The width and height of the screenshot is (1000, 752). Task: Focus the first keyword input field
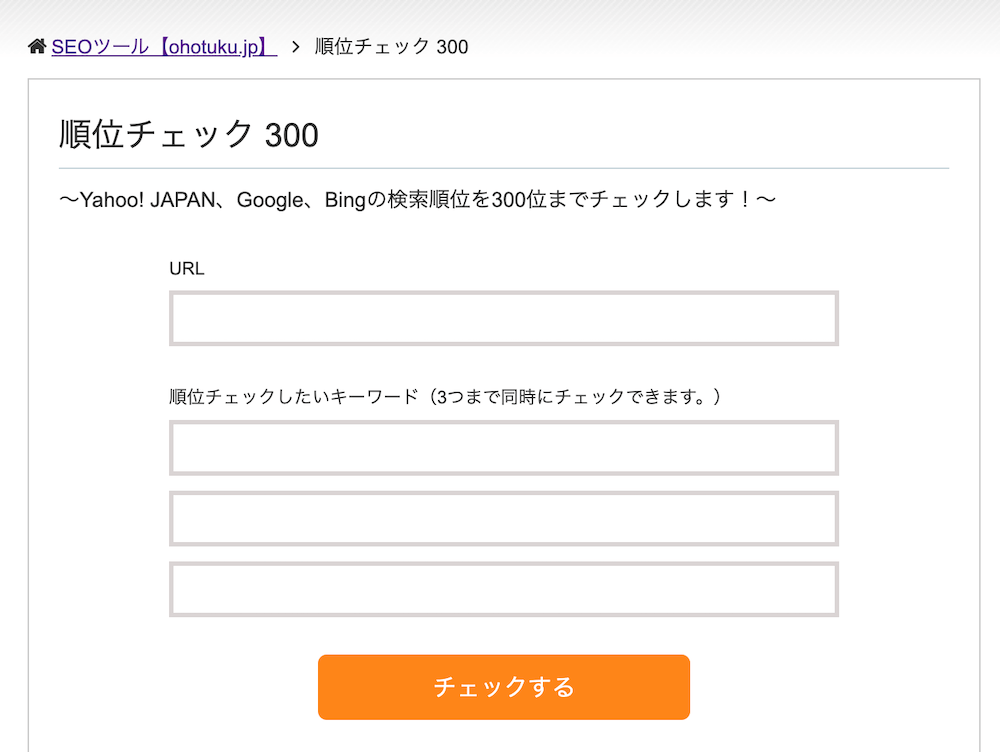click(x=504, y=448)
